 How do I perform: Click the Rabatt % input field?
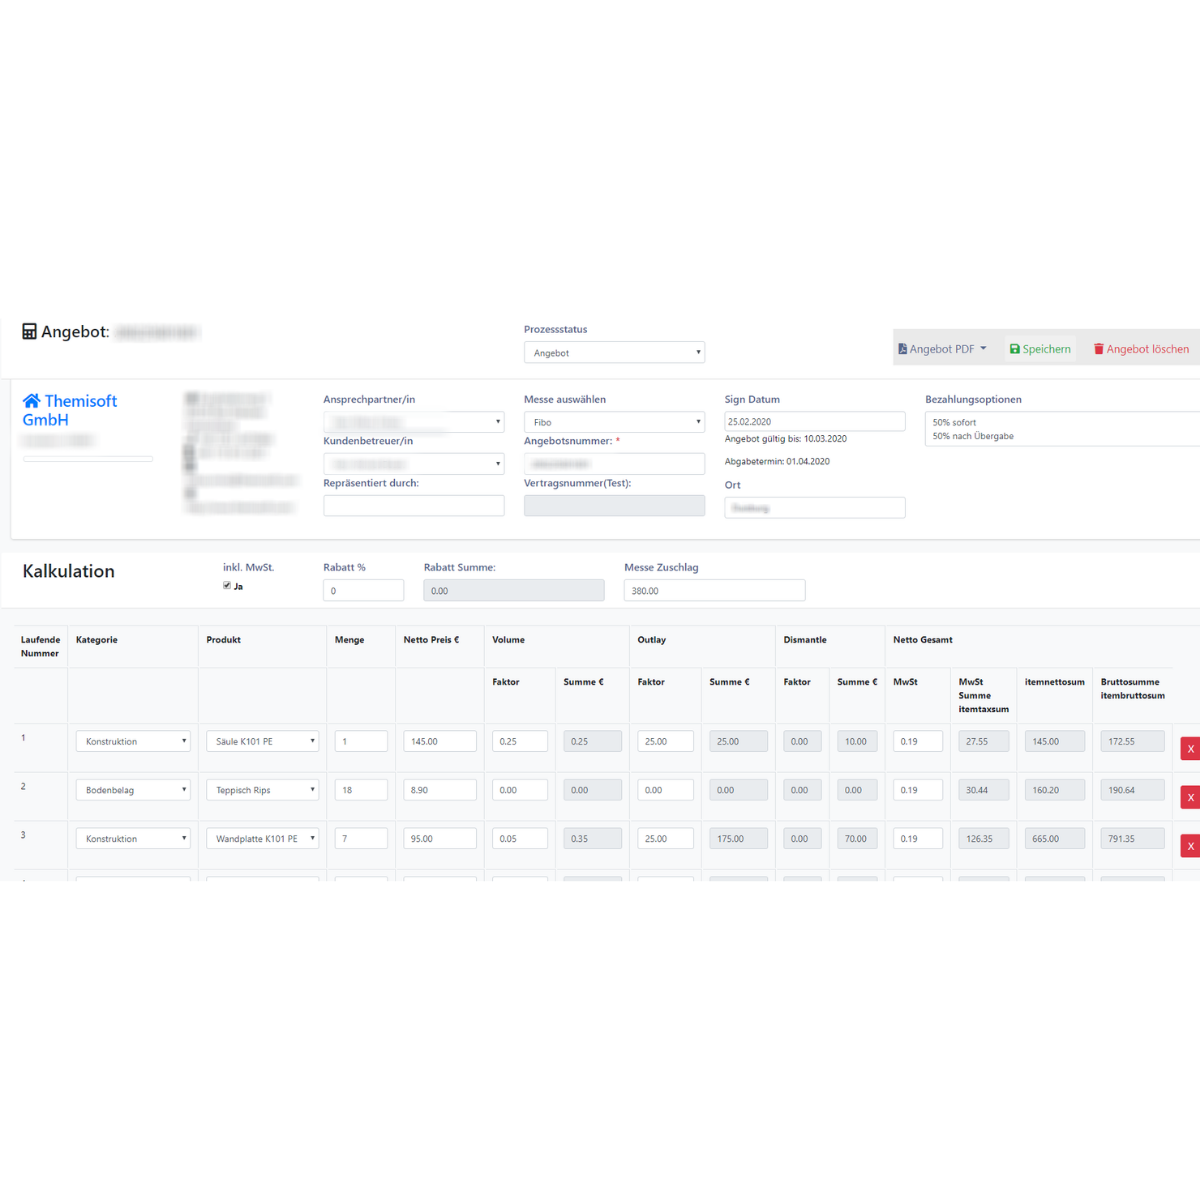[363, 591]
